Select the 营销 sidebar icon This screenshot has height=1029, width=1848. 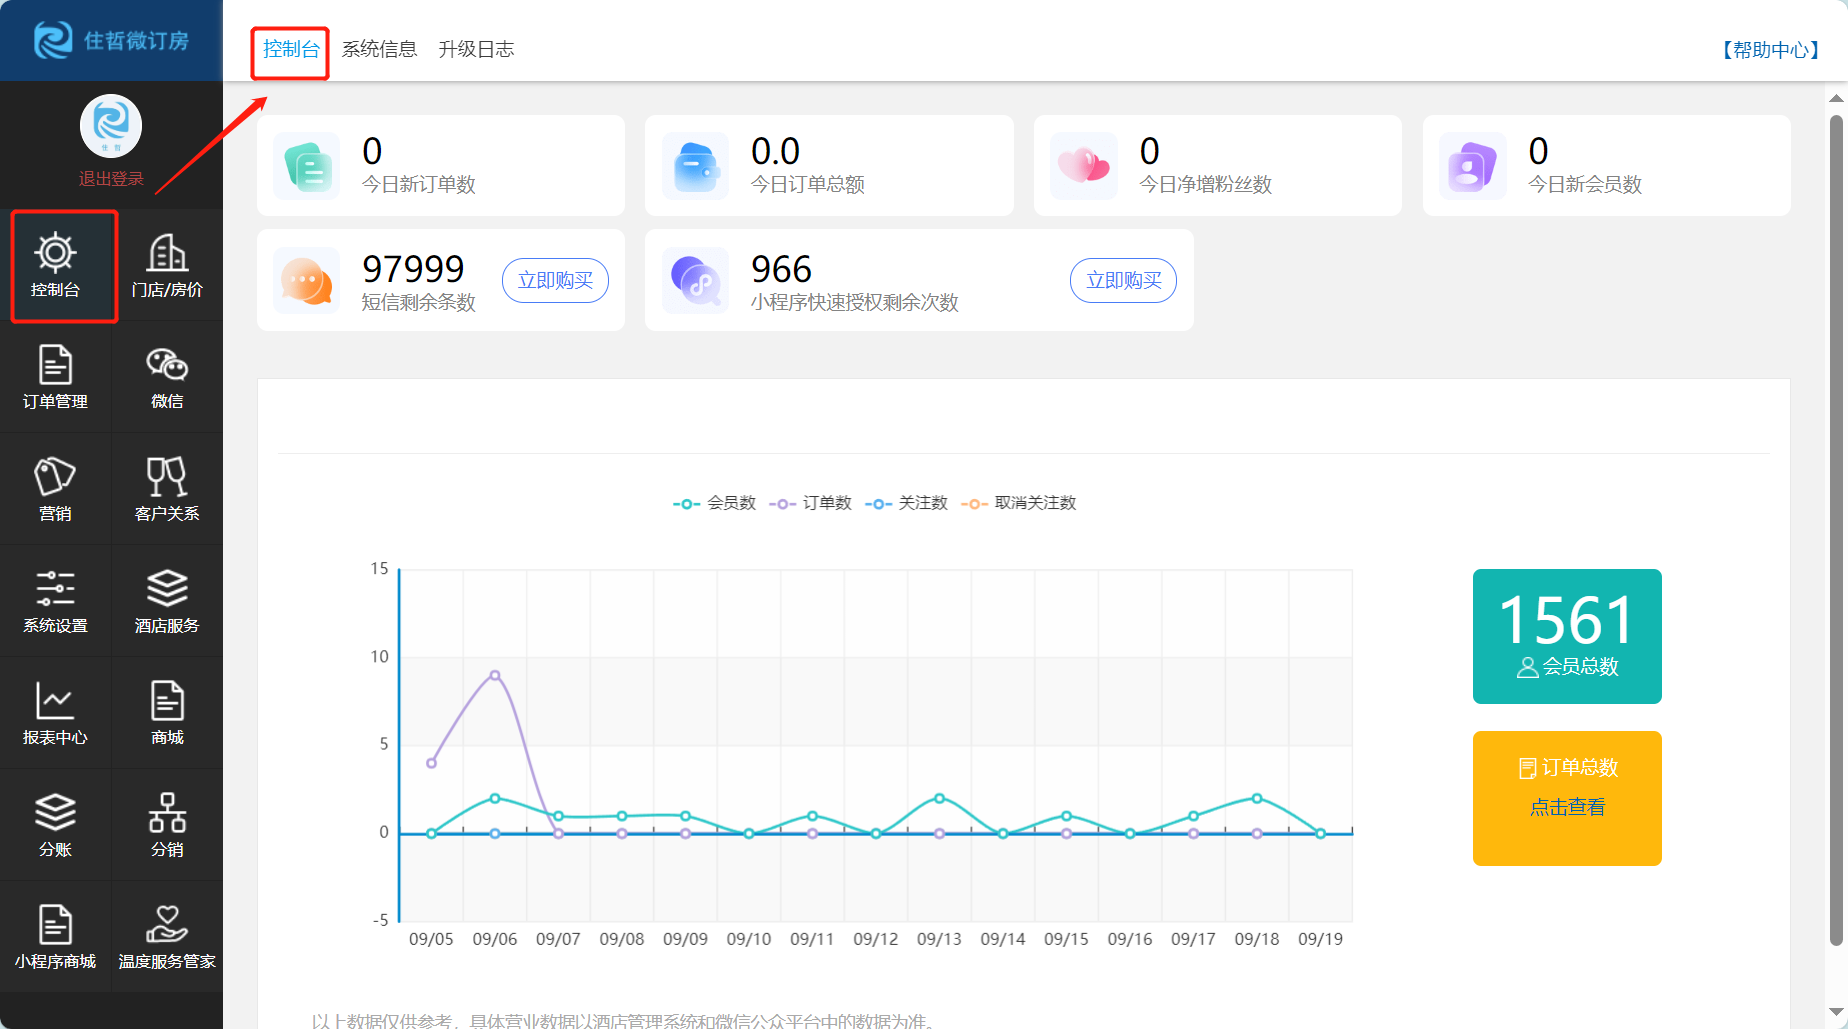pos(55,489)
